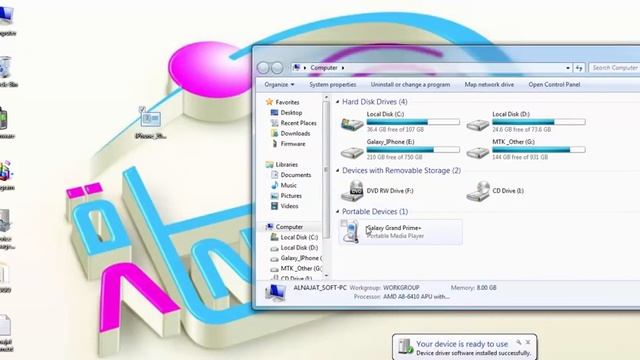
Task: Click Favorites star icon in sidebar
Action: 269,102
